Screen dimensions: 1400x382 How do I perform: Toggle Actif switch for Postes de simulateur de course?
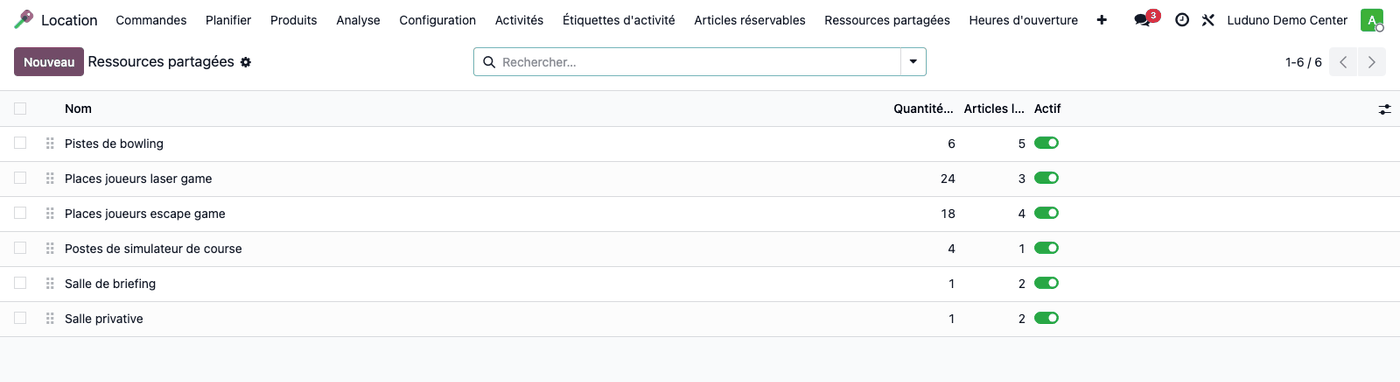coord(1046,248)
